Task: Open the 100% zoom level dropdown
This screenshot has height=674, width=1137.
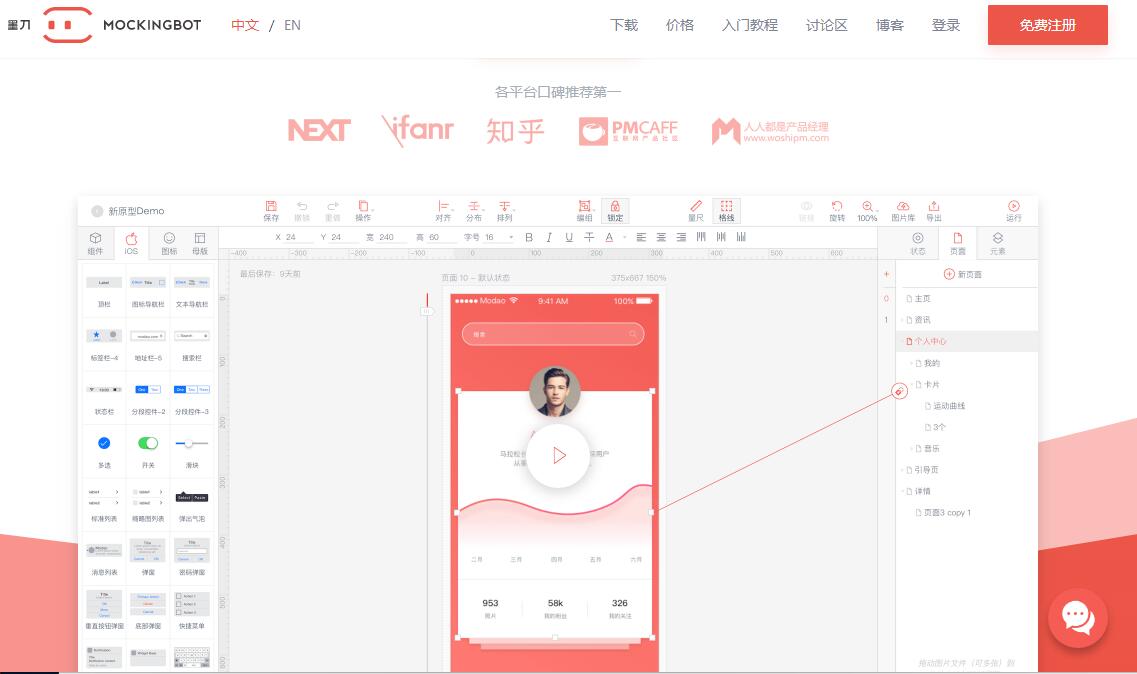Action: point(866,210)
